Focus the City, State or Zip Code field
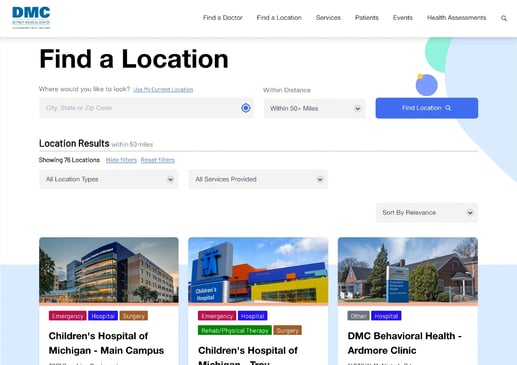Screen dimensions: 517x365 146,108
